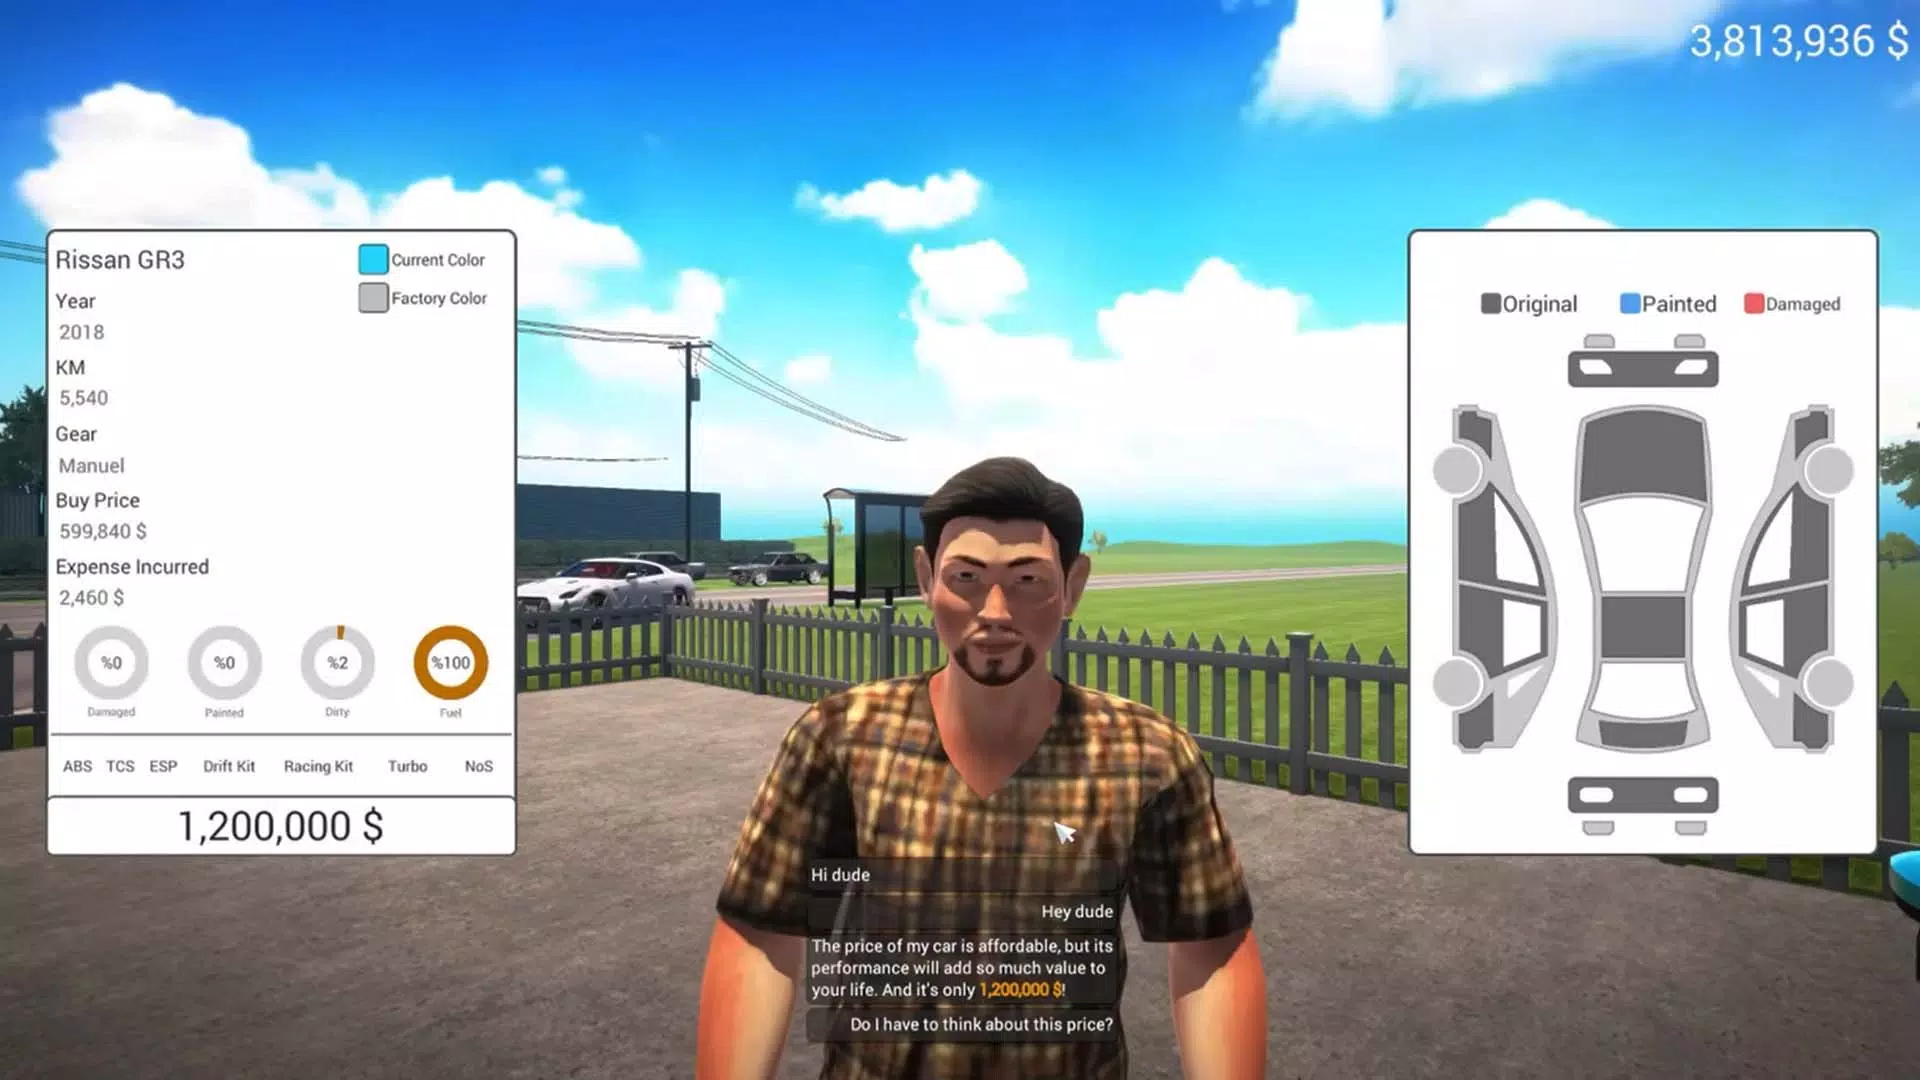The width and height of the screenshot is (1920, 1080).
Task: Click the Damaged status indicator icon
Action: (111, 662)
